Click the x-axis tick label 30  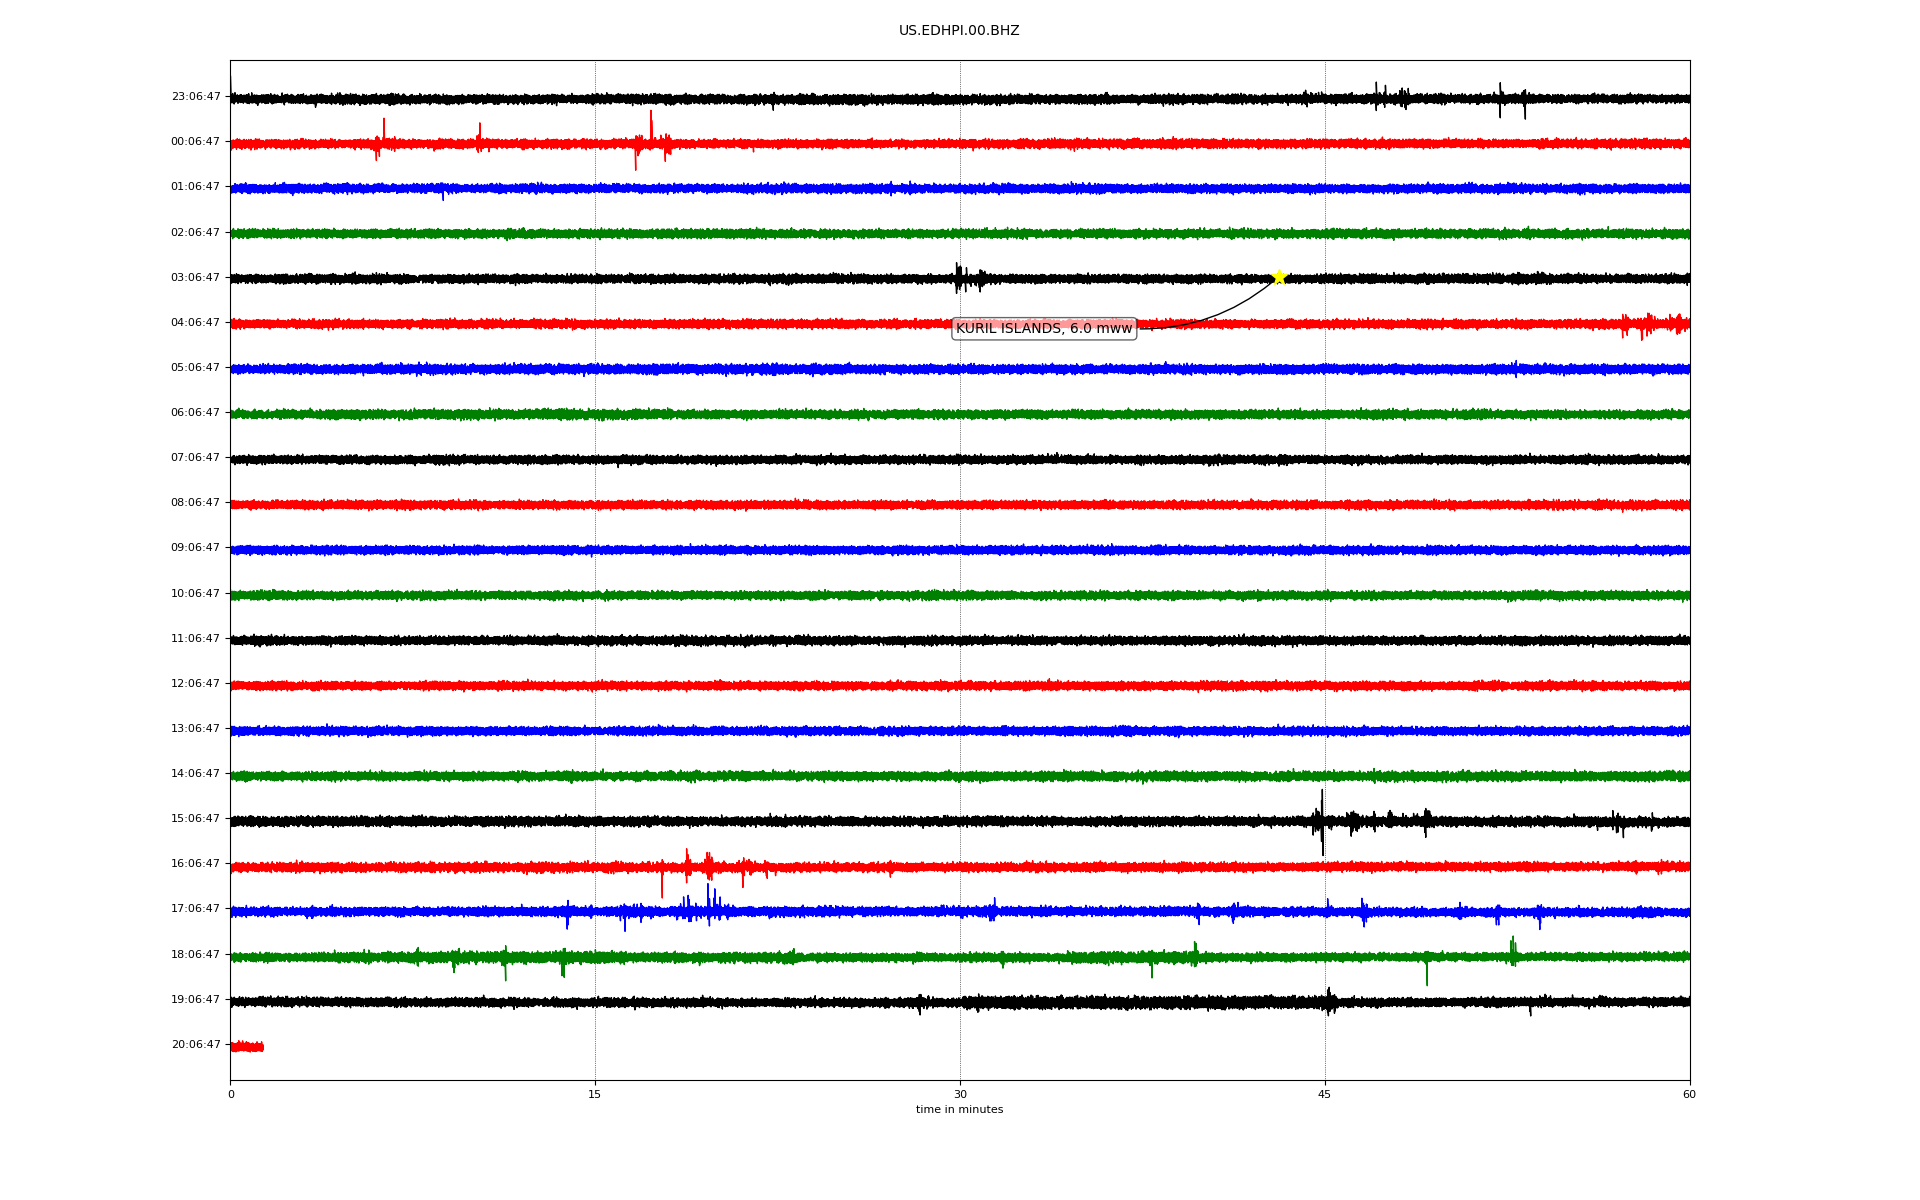[960, 1095]
